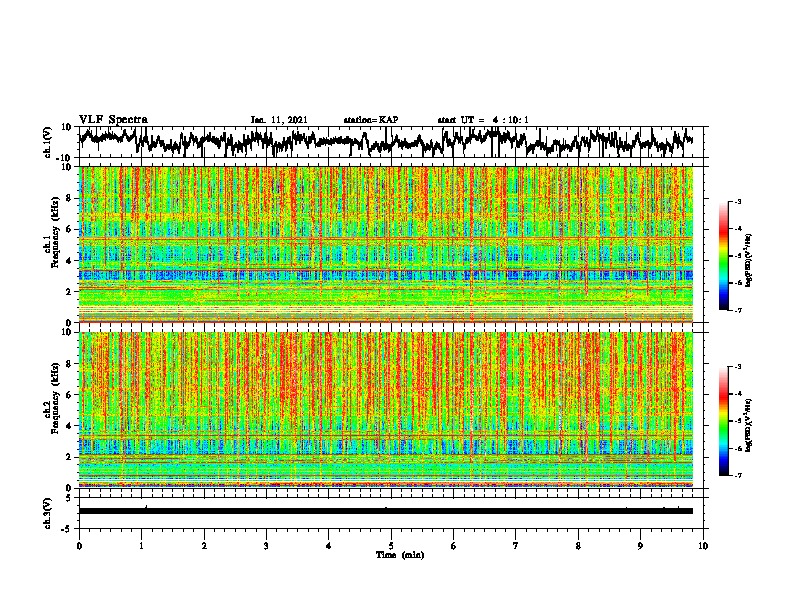The width and height of the screenshot is (792, 612).
Task: Click the ch.1 PSD color scale bar
Action: pyautogui.click(x=724, y=256)
